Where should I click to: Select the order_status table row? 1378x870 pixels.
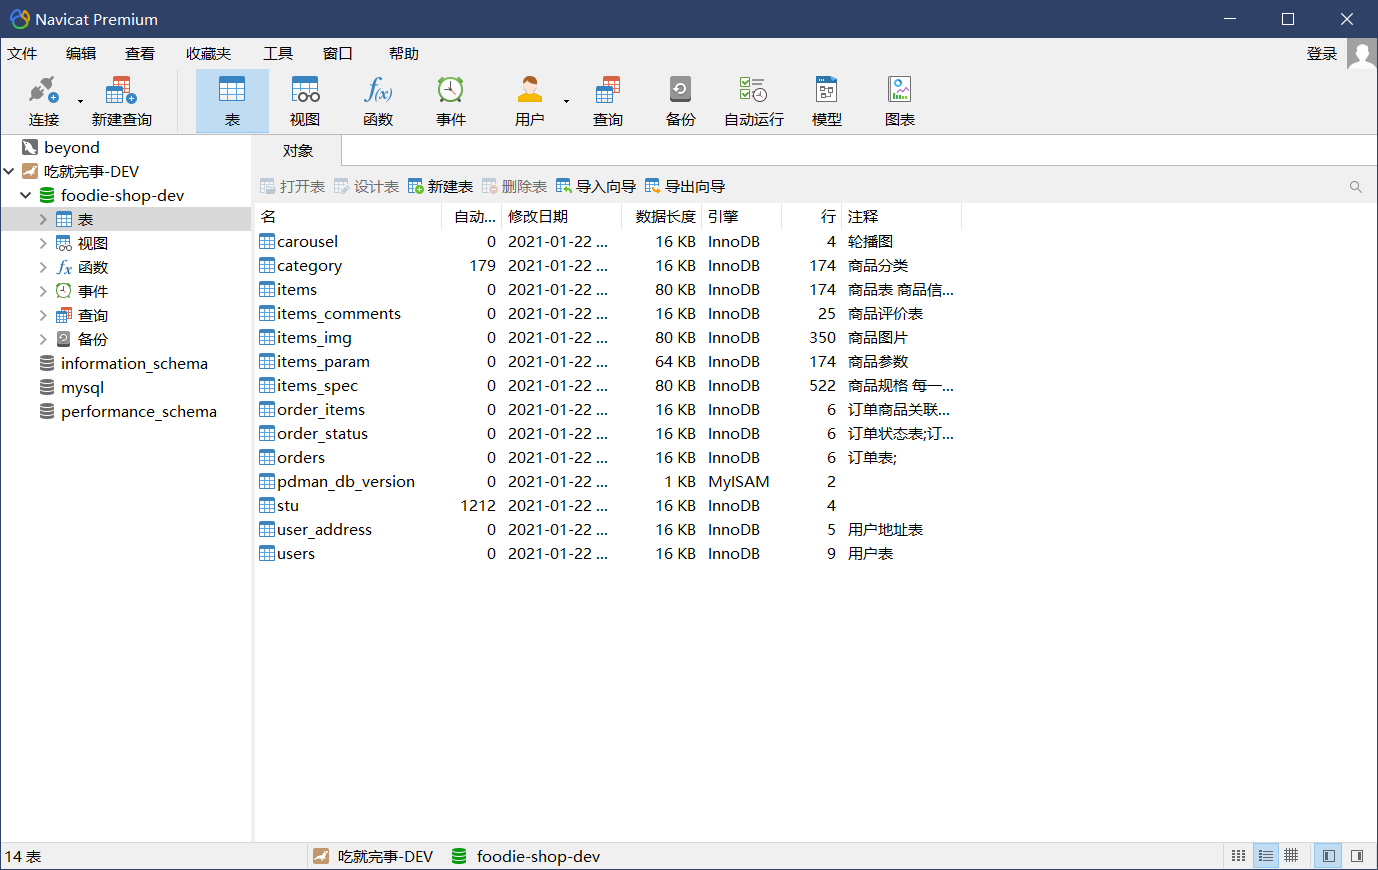(x=608, y=433)
